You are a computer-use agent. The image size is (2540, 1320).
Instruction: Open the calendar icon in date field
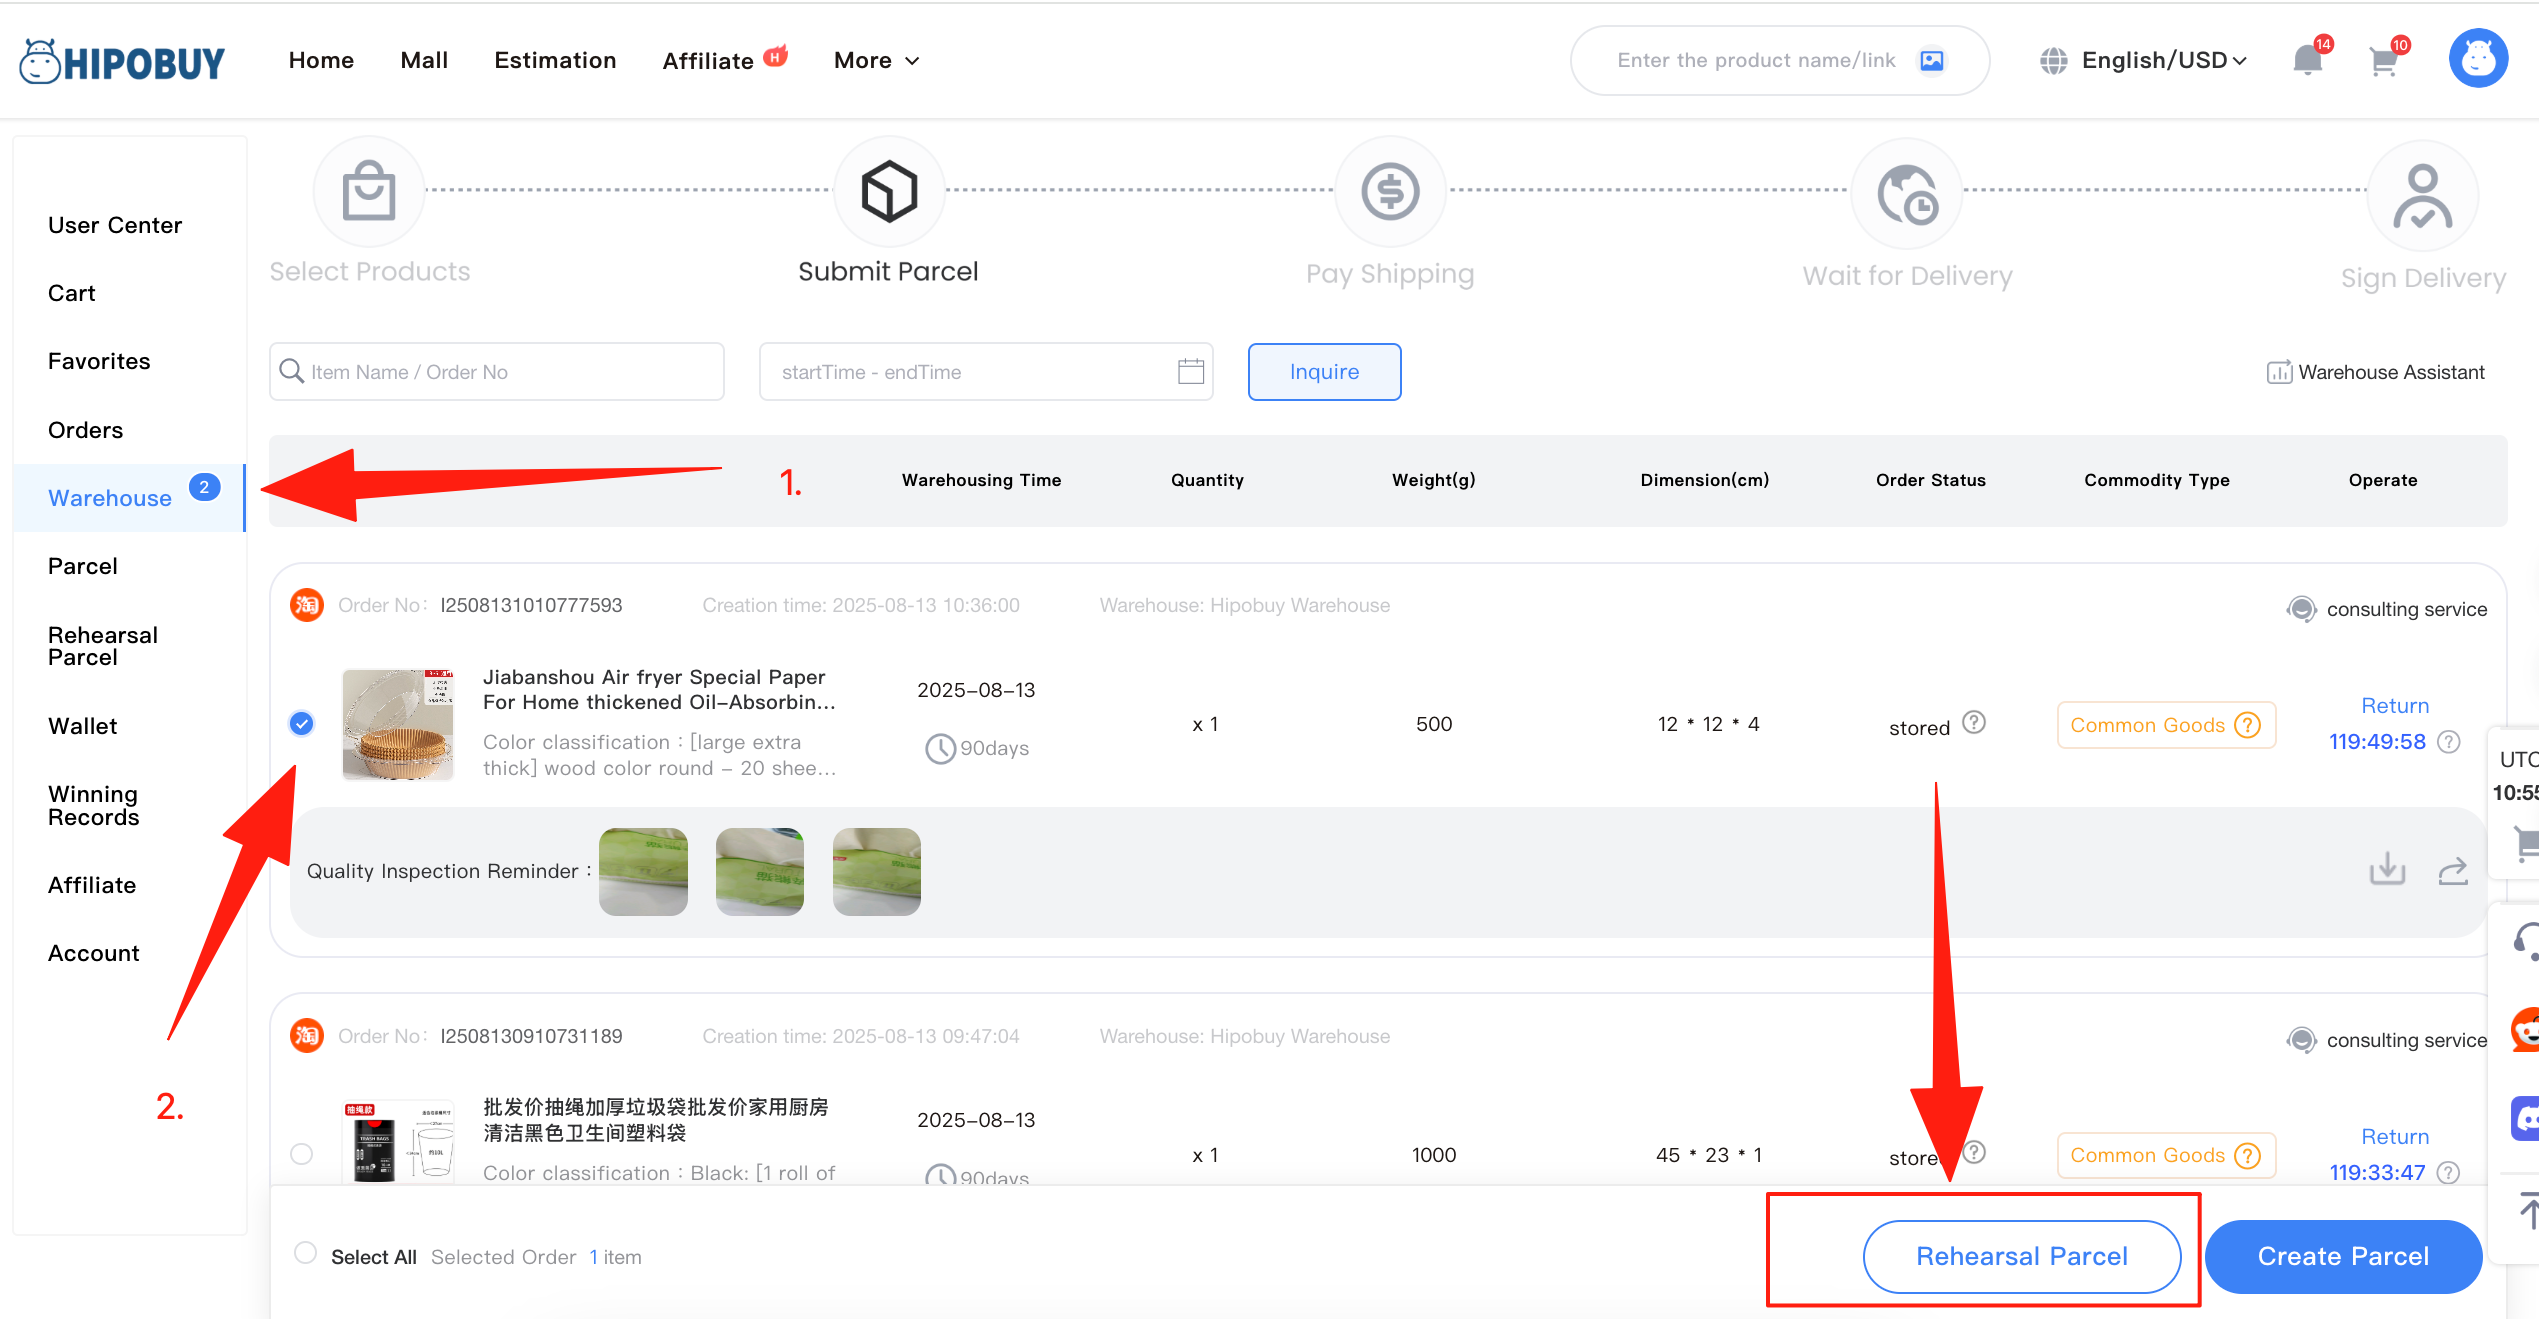(x=1191, y=372)
